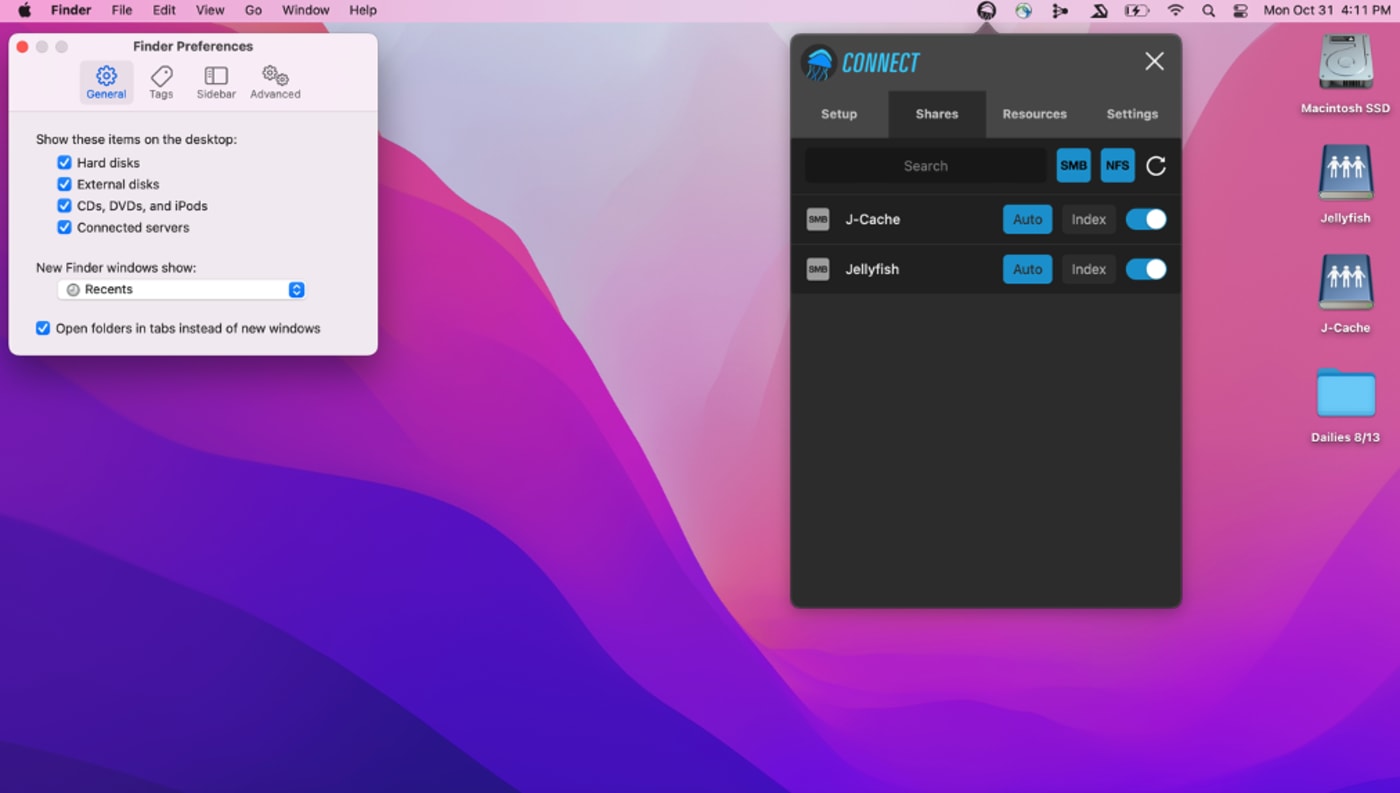Open the Tags preferences pane
This screenshot has width=1400, height=793.
point(161,82)
